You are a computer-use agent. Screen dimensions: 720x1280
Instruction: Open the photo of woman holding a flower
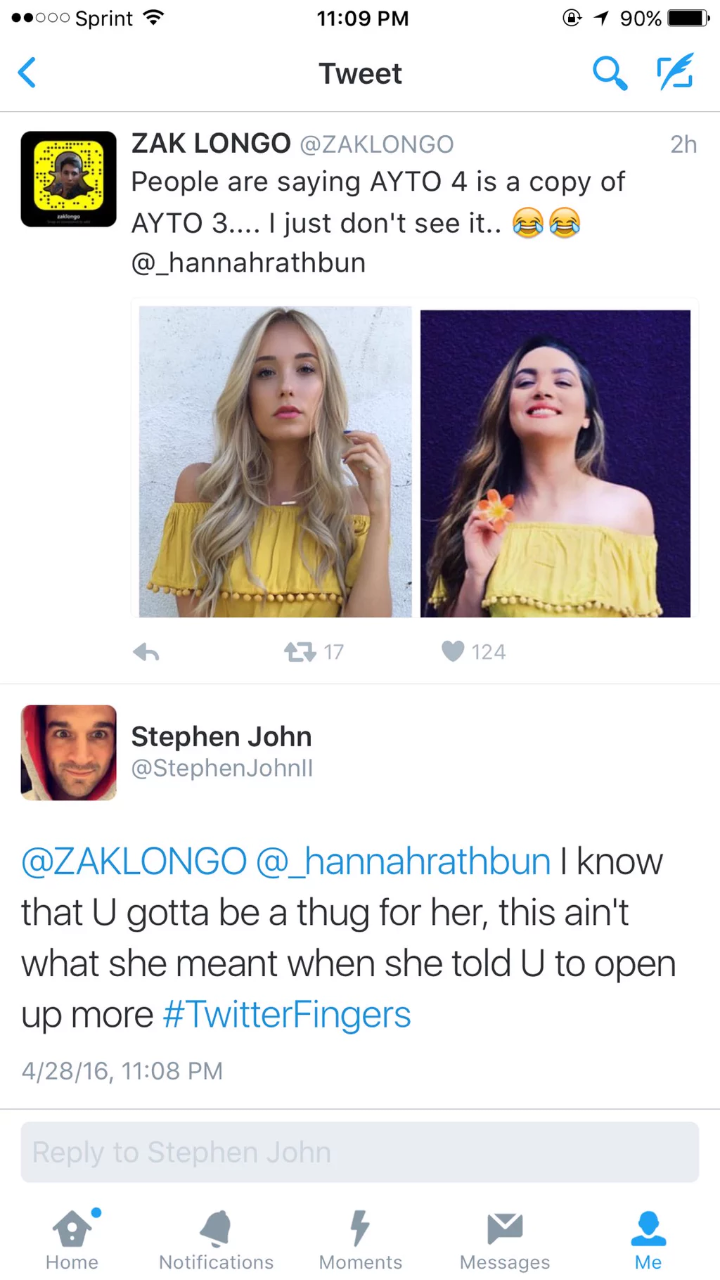pos(555,463)
